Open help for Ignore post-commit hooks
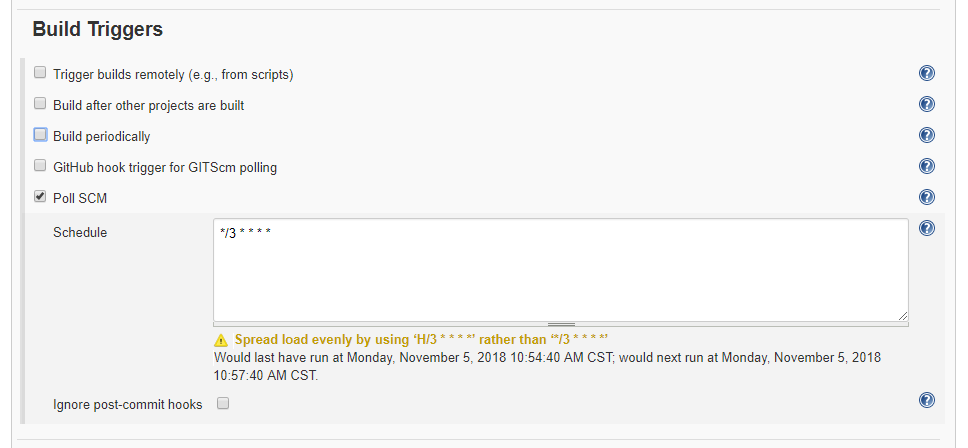Image resolution: width=968 pixels, height=448 pixels. click(x=926, y=400)
